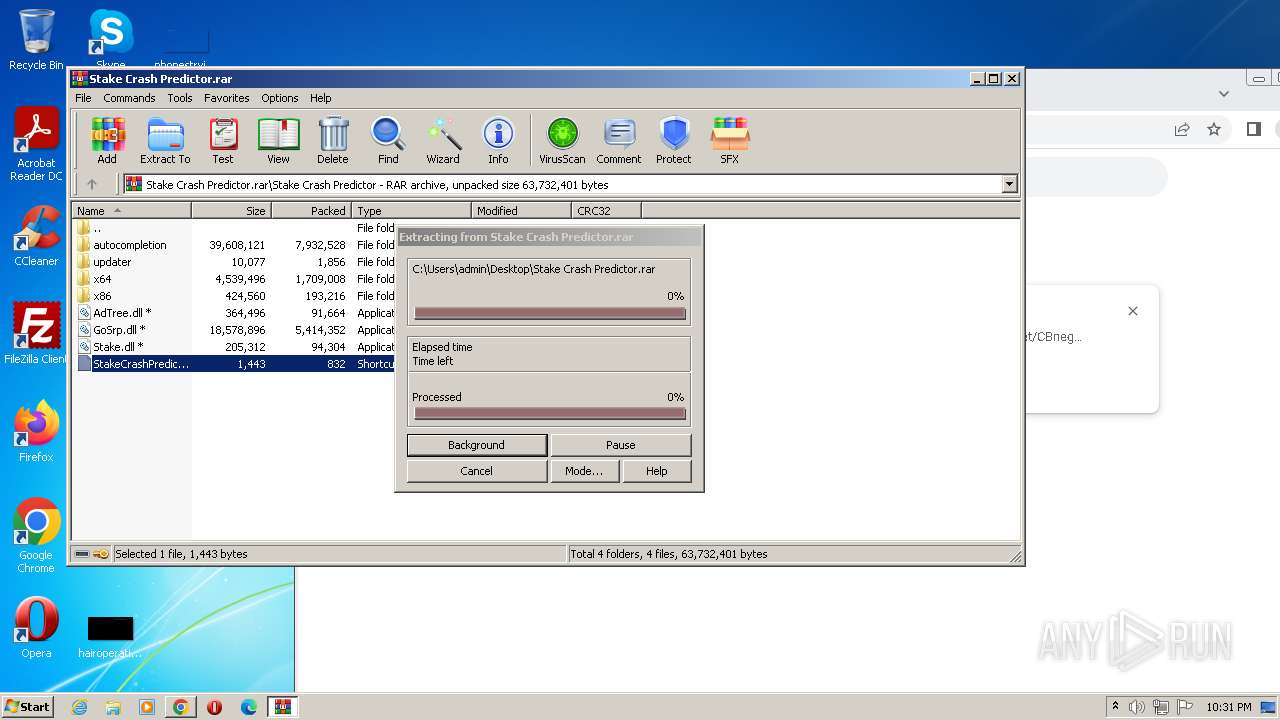Click the Protect toolbar icon
Viewport: 1280px width, 720px height.
point(674,140)
